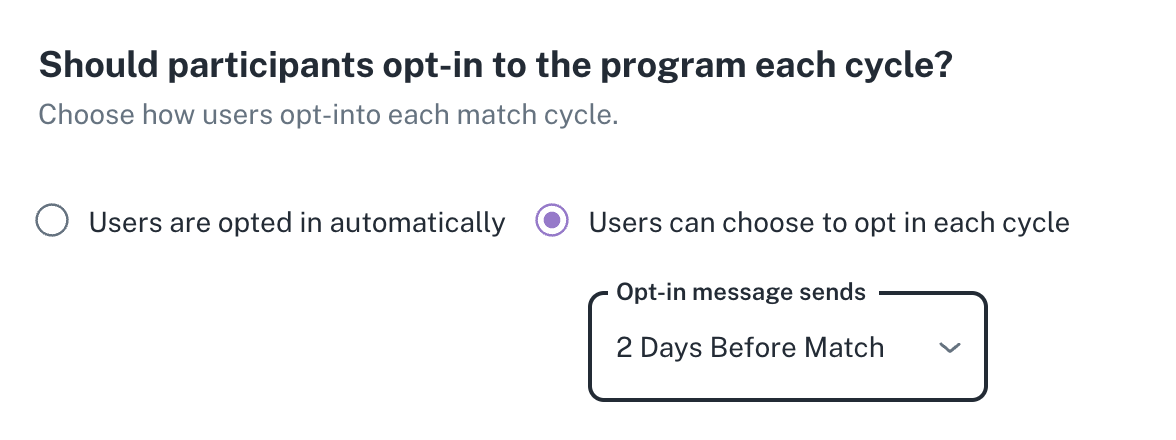
Task: Select "Users can choose to opt in each cycle" radio
Action: click(552, 221)
